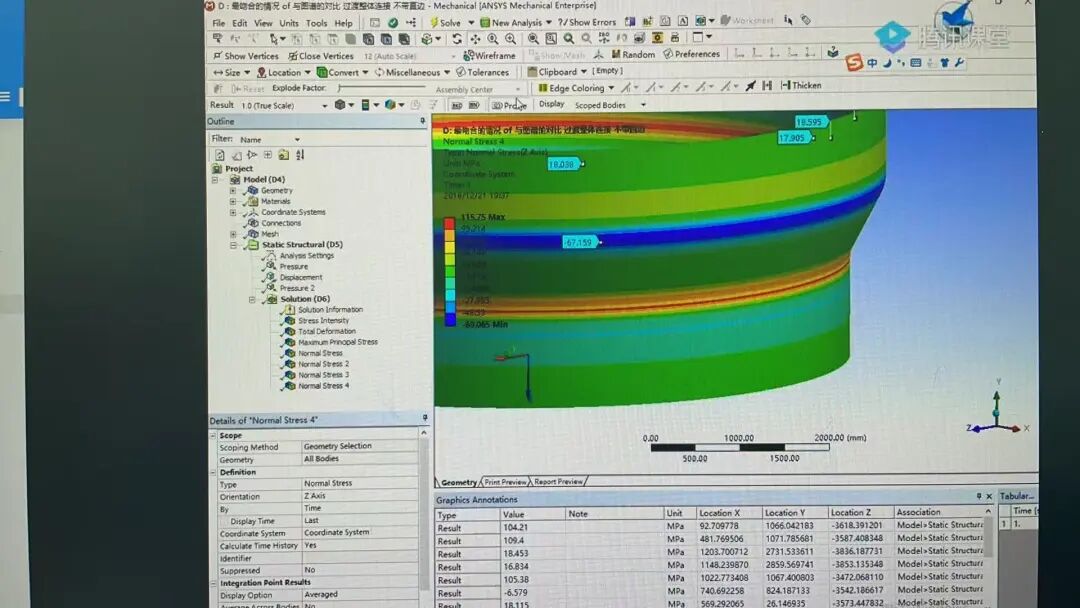The height and width of the screenshot is (608, 1080).
Task: Expand the Coordinate Systems tree node
Action: (233, 213)
